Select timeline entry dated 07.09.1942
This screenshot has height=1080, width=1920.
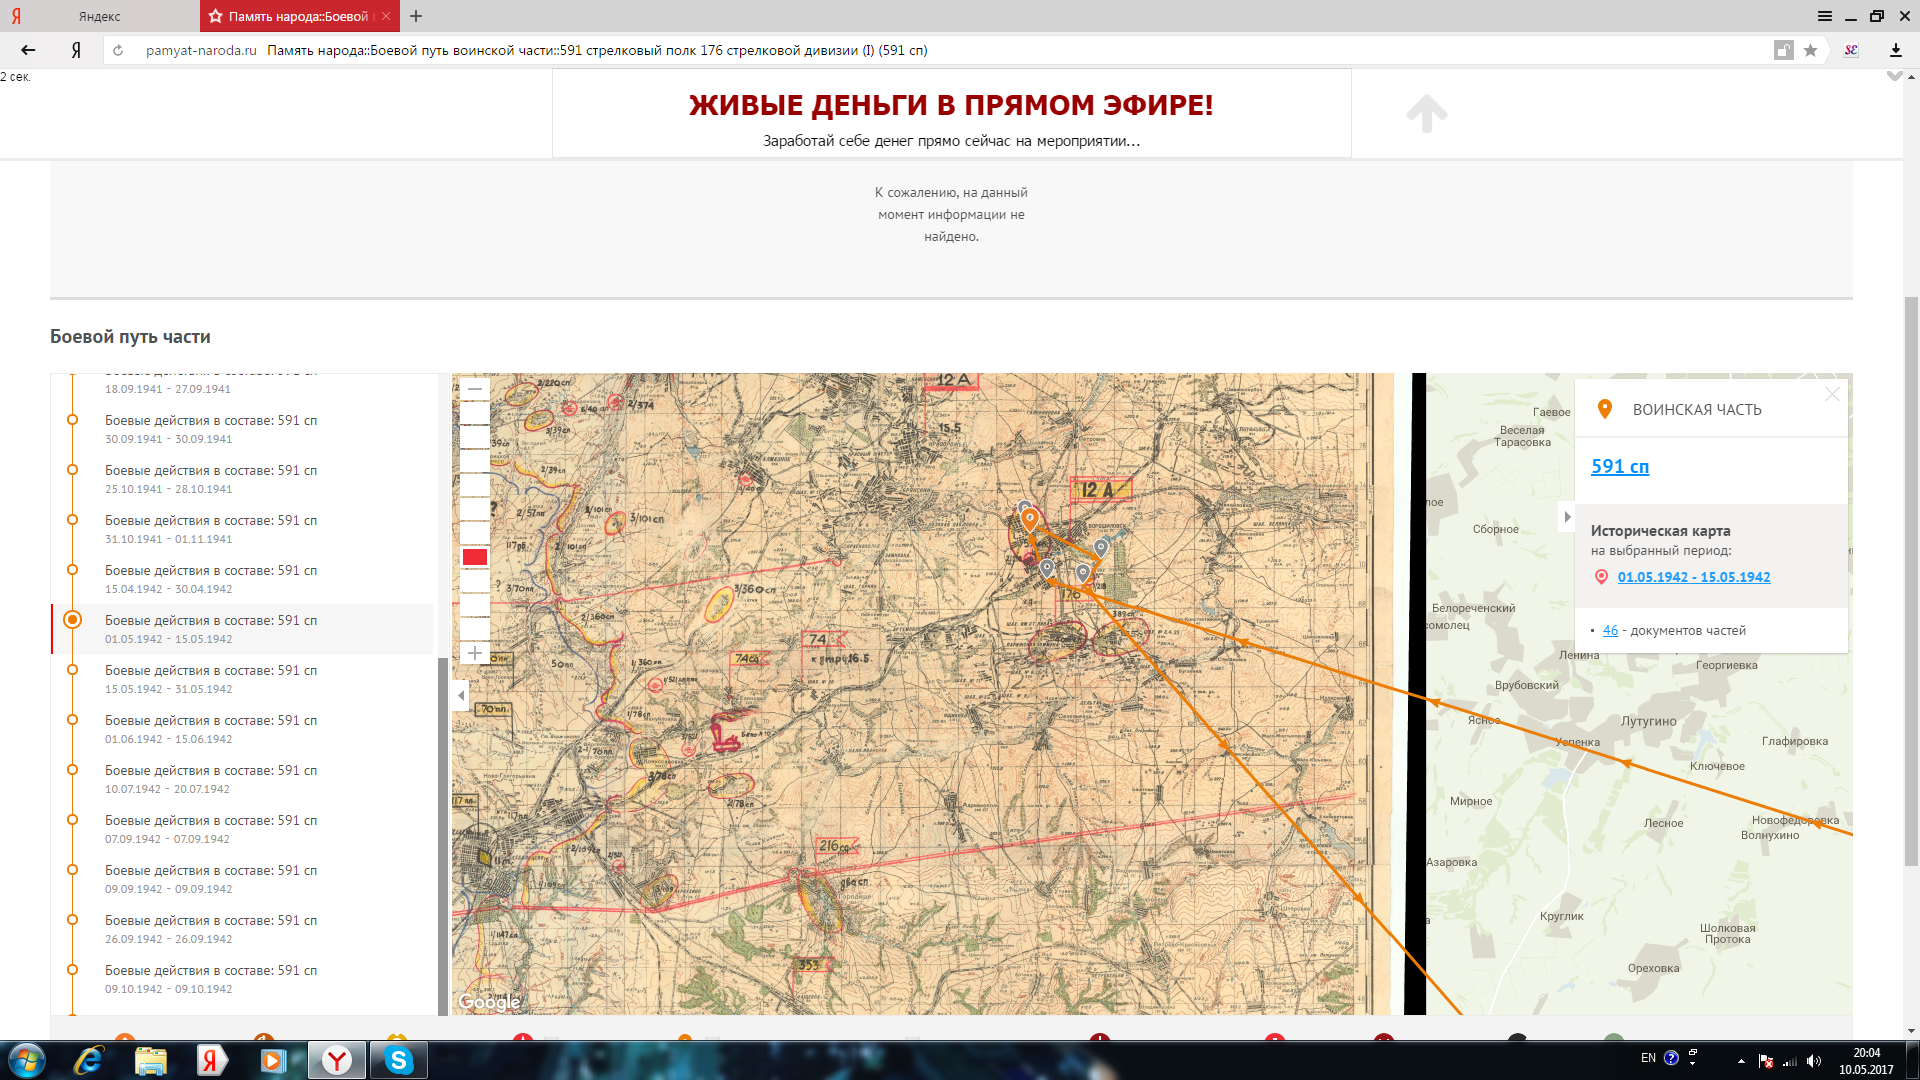point(210,829)
